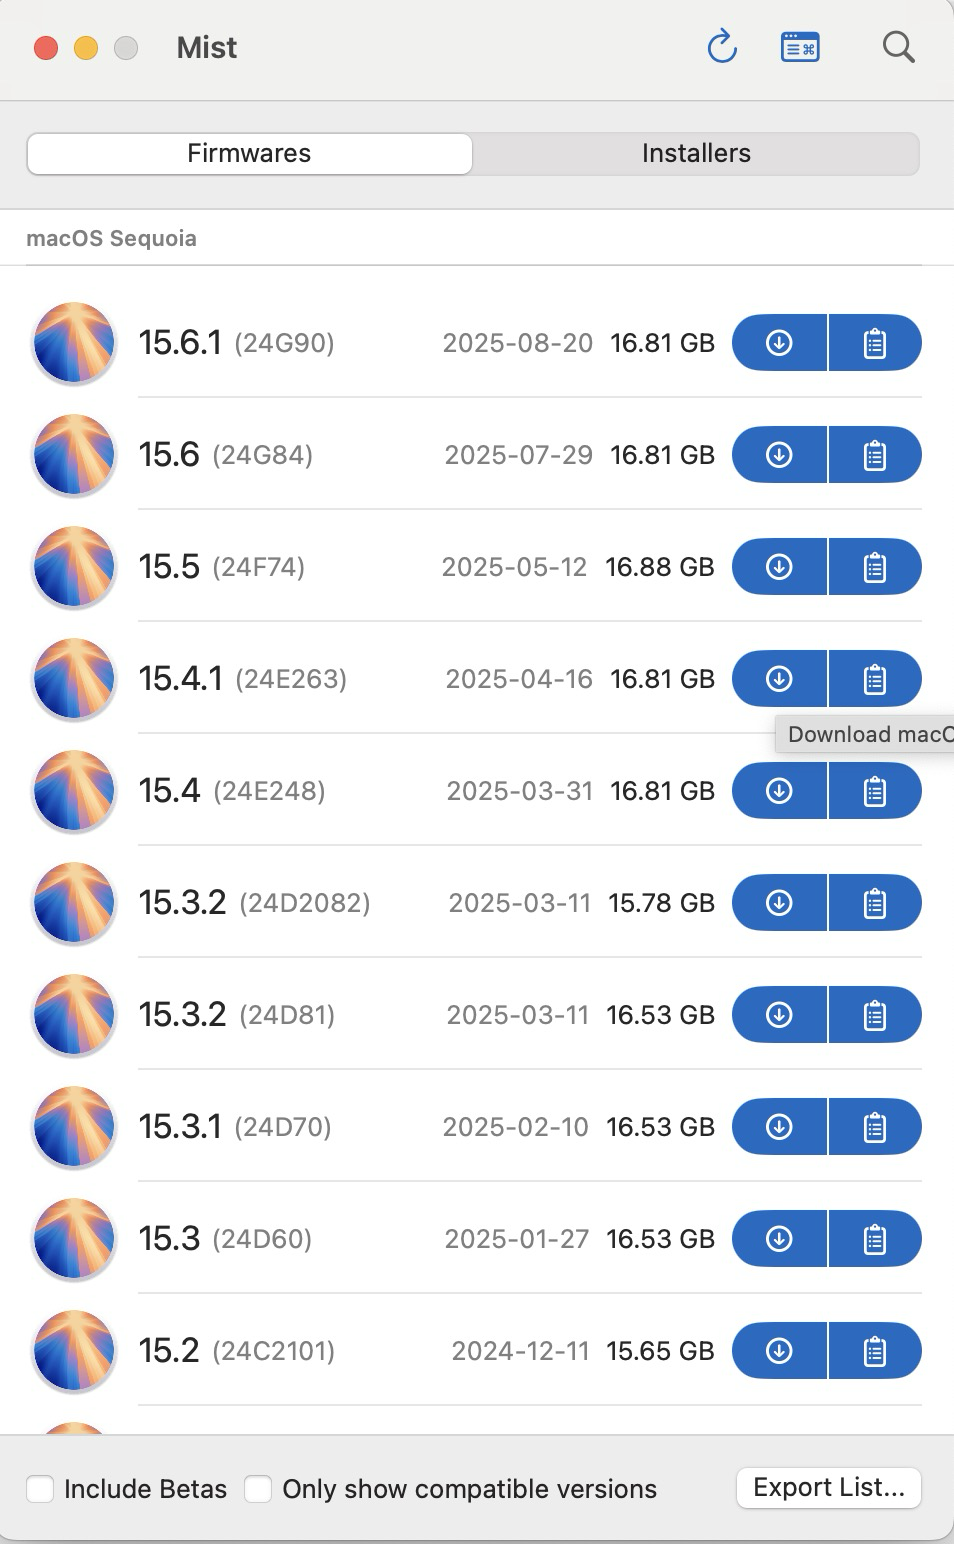Screen dimensions: 954x1544
Task: Click version text 15.3.2 (24D2082)
Action: pyautogui.click(x=254, y=903)
